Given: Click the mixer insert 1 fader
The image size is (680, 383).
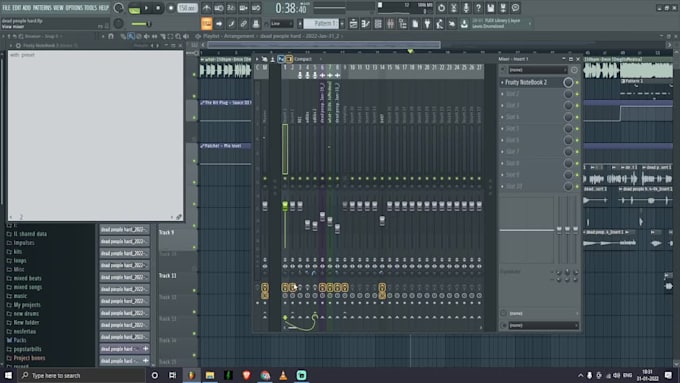Looking at the screenshot, I should pyautogui.click(x=285, y=206).
